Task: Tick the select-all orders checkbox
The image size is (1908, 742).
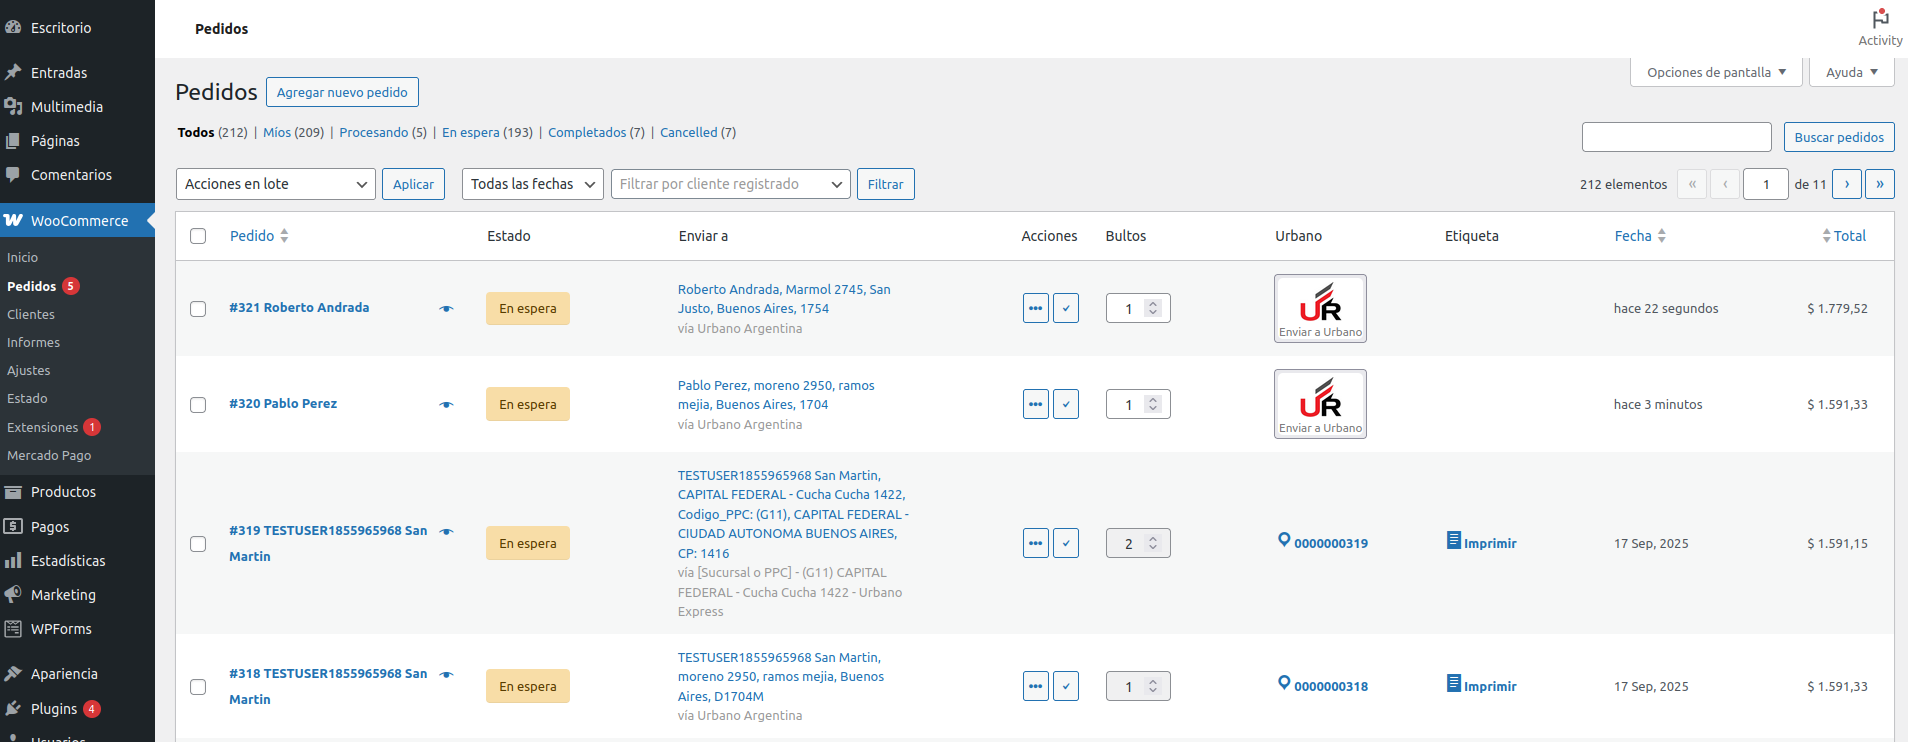Action: tap(198, 236)
